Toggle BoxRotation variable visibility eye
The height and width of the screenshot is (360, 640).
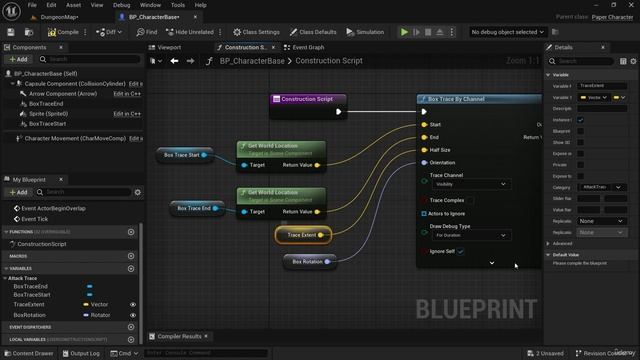click(133, 315)
